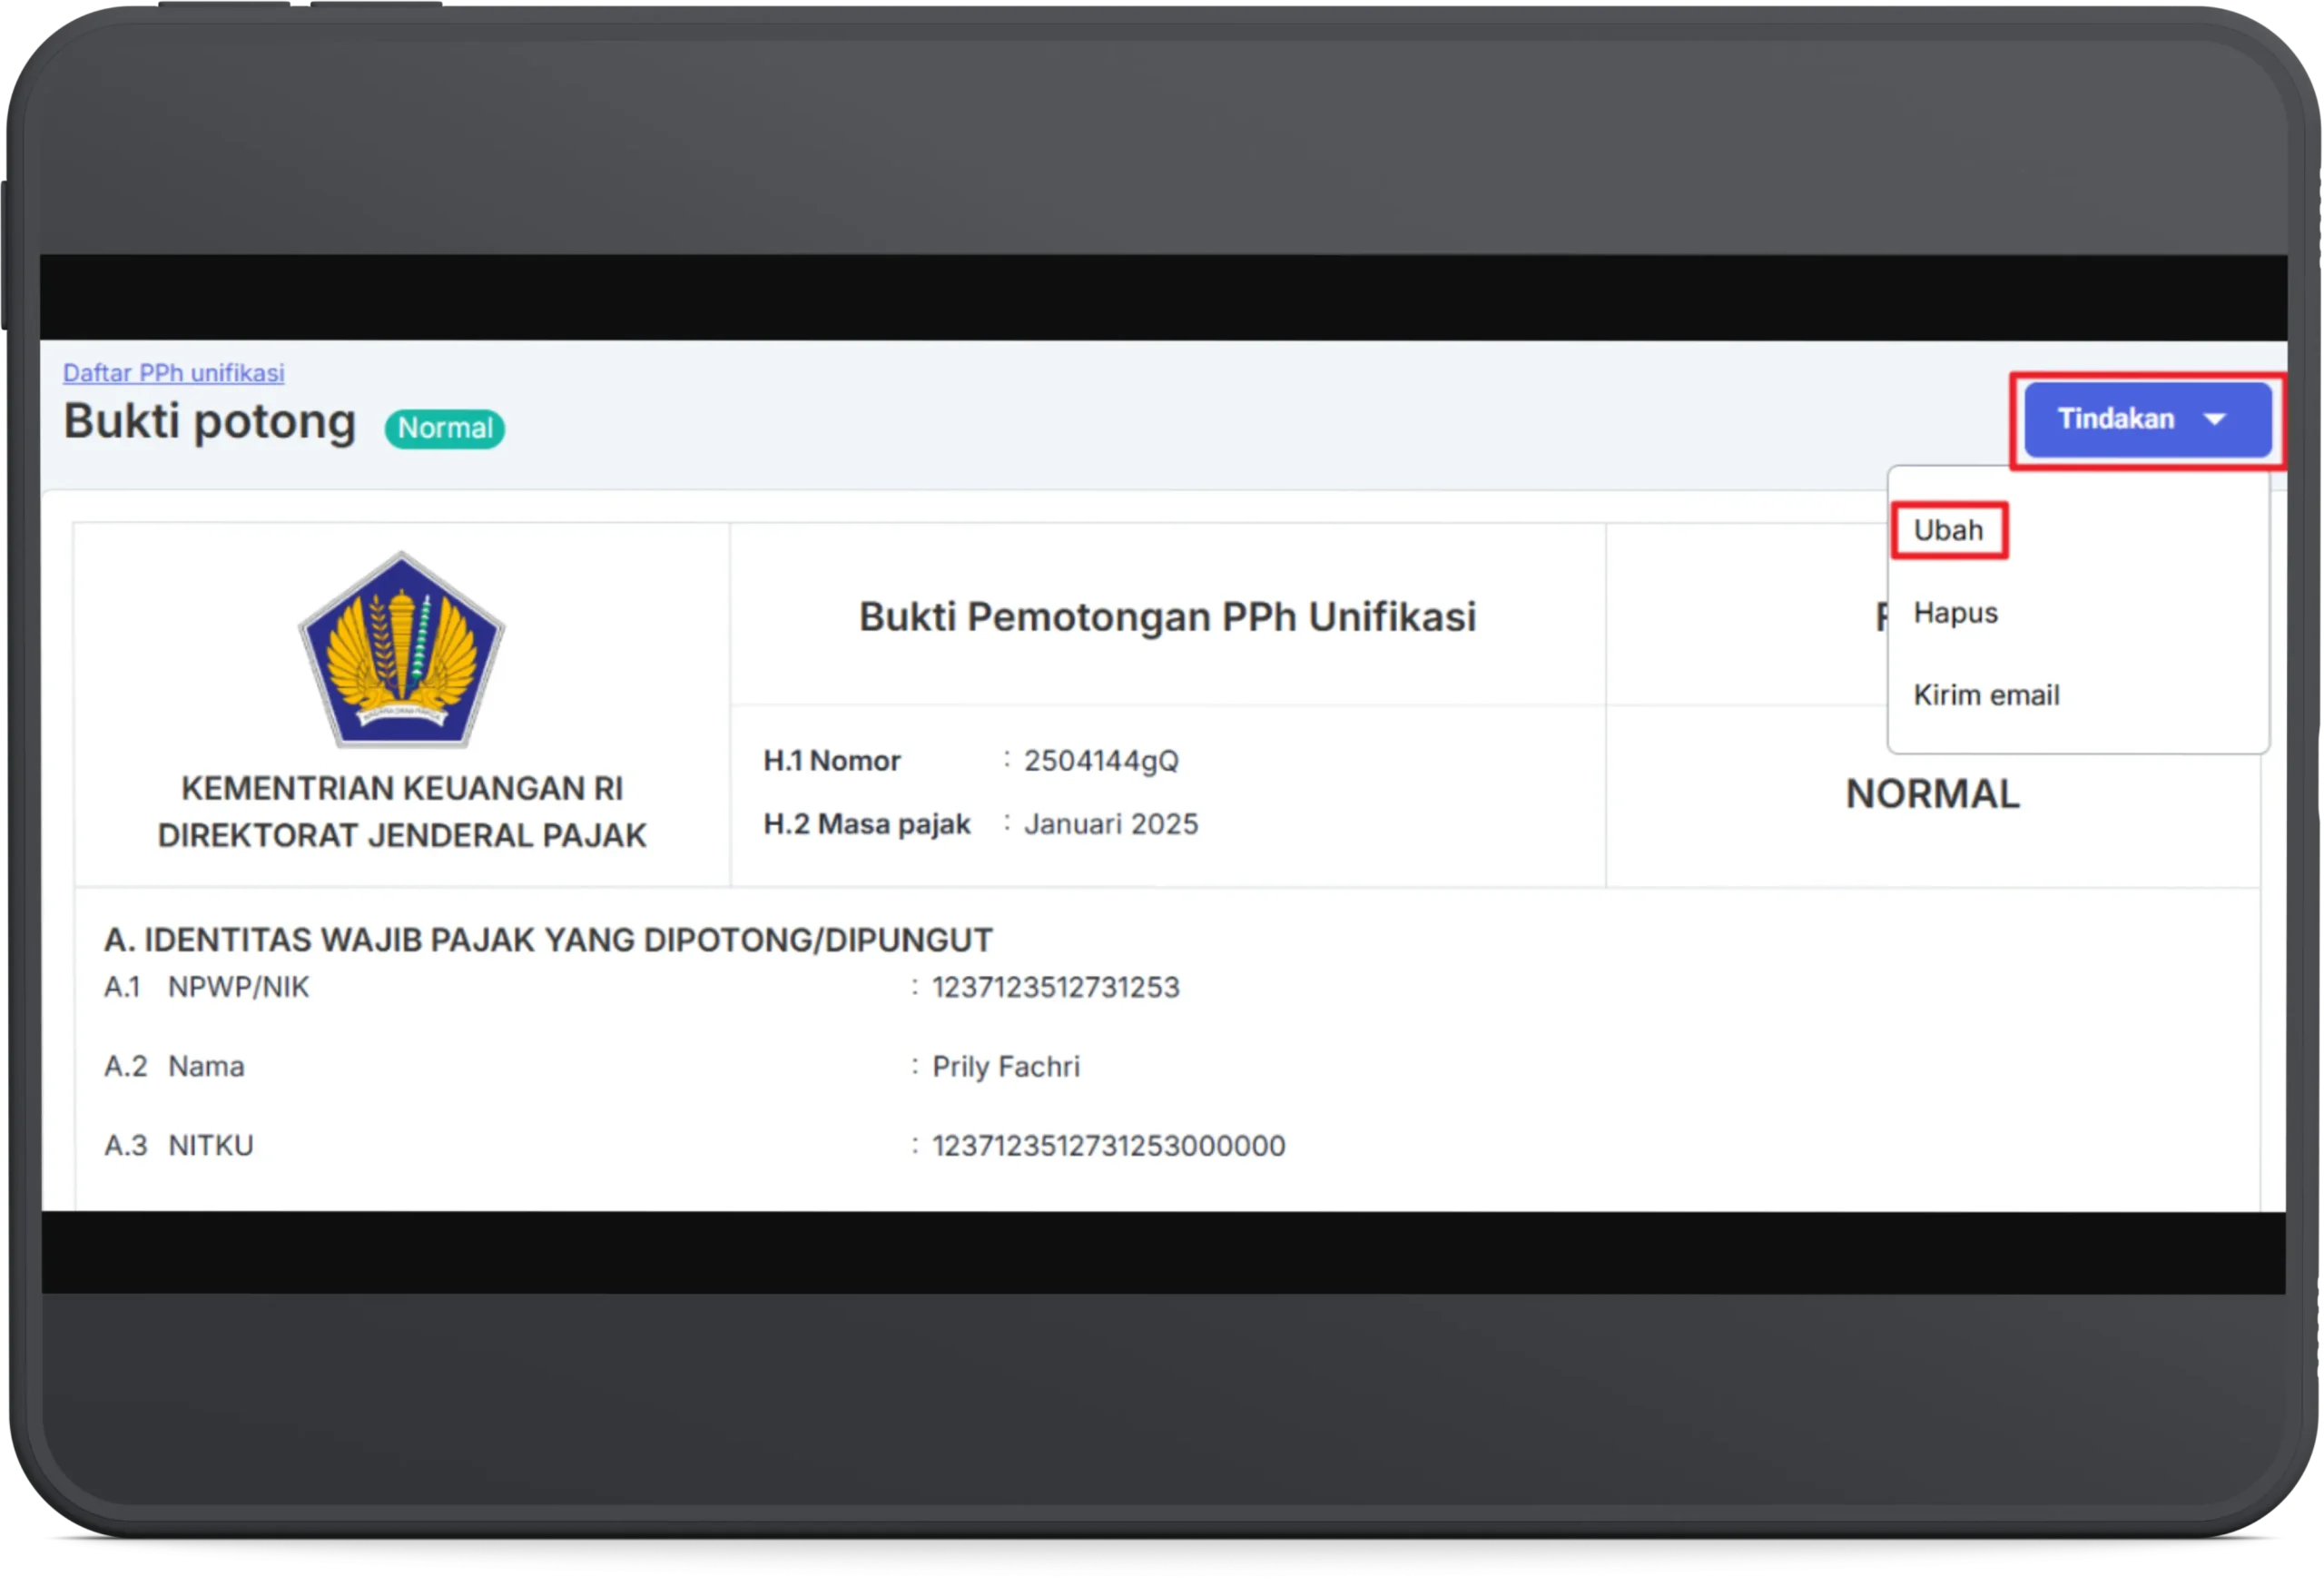This screenshot has height=1586, width=2324.
Task: Click the identitas wajib pajak section header
Action: pyautogui.click(x=548, y=938)
